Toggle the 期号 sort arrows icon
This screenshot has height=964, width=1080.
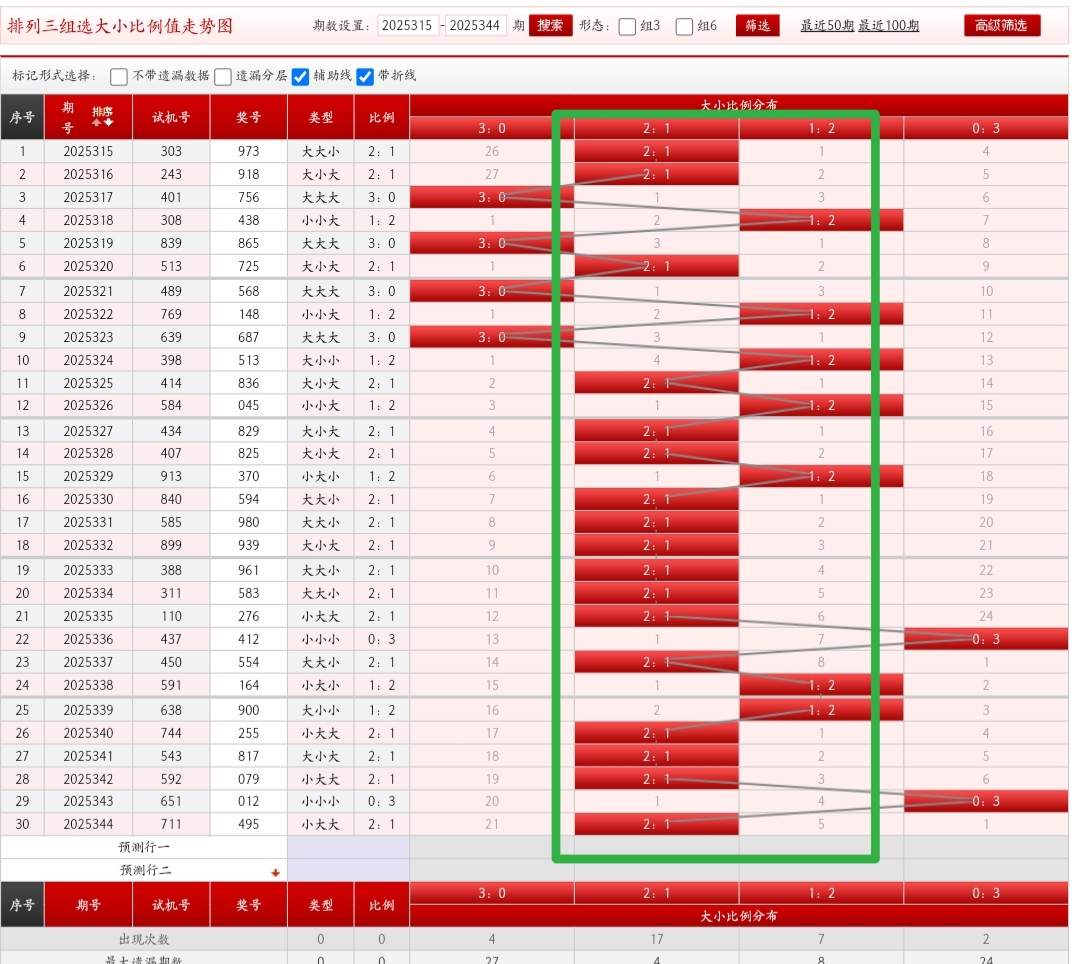pyautogui.click(x=103, y=117)
